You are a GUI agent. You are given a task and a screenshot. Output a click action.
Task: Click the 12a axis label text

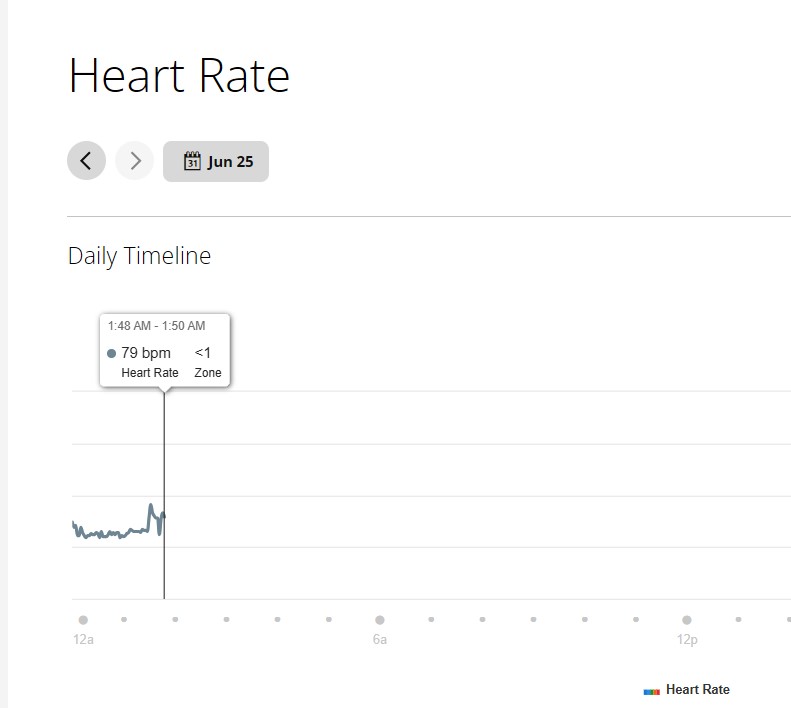[83, 639]
